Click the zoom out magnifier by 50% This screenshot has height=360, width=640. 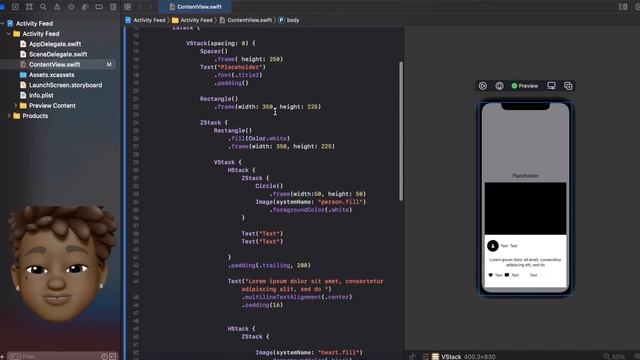click(607, 357)
